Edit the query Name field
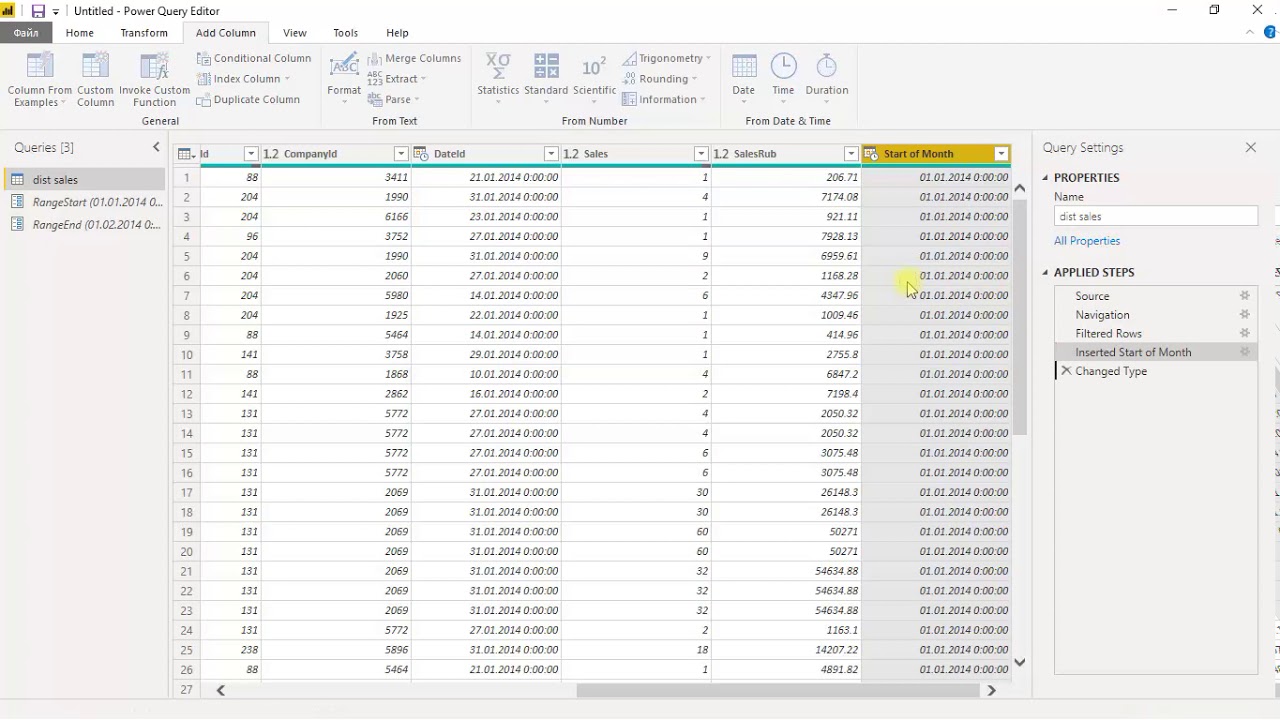The height and width of the screenshot is (720, 1280). (1156, 216)
